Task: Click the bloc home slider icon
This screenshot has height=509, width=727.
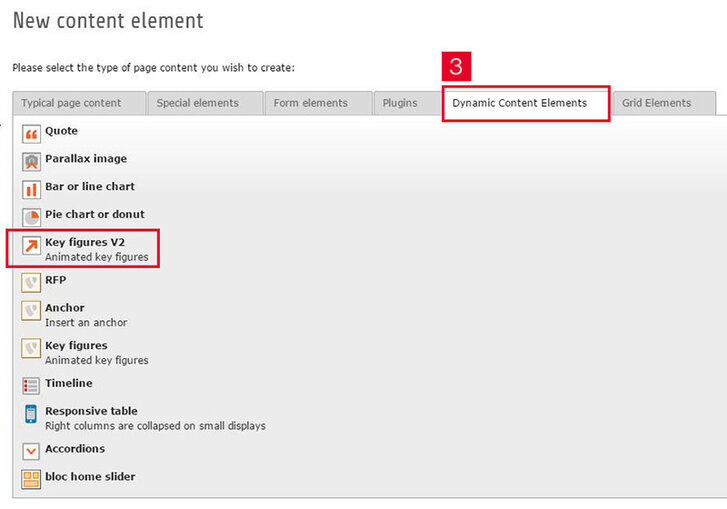Action: pyautogui.click(x=31, y=478)
